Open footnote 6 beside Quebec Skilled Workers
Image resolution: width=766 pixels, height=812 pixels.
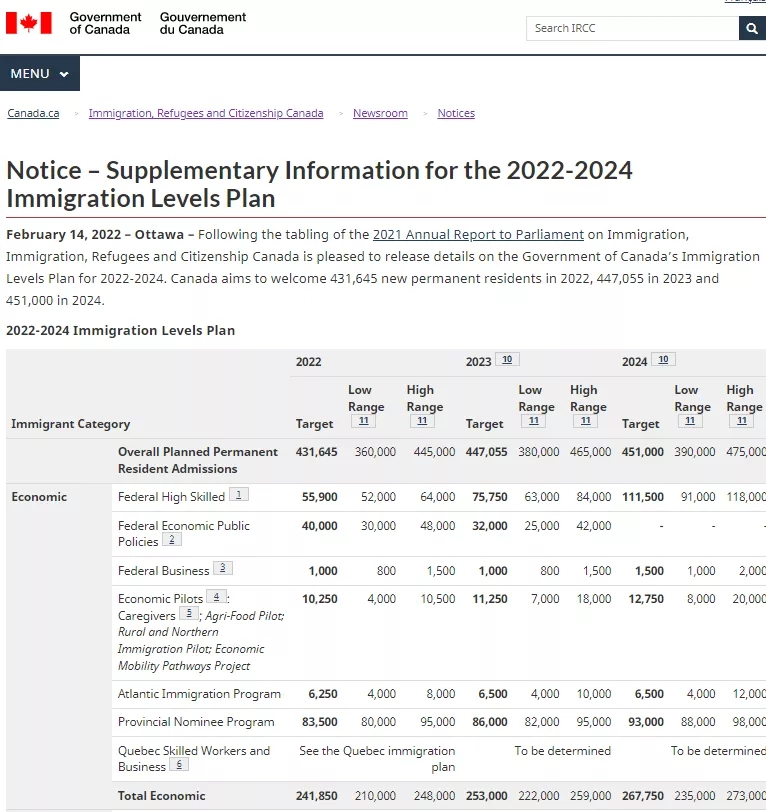[x=179, y=765]
